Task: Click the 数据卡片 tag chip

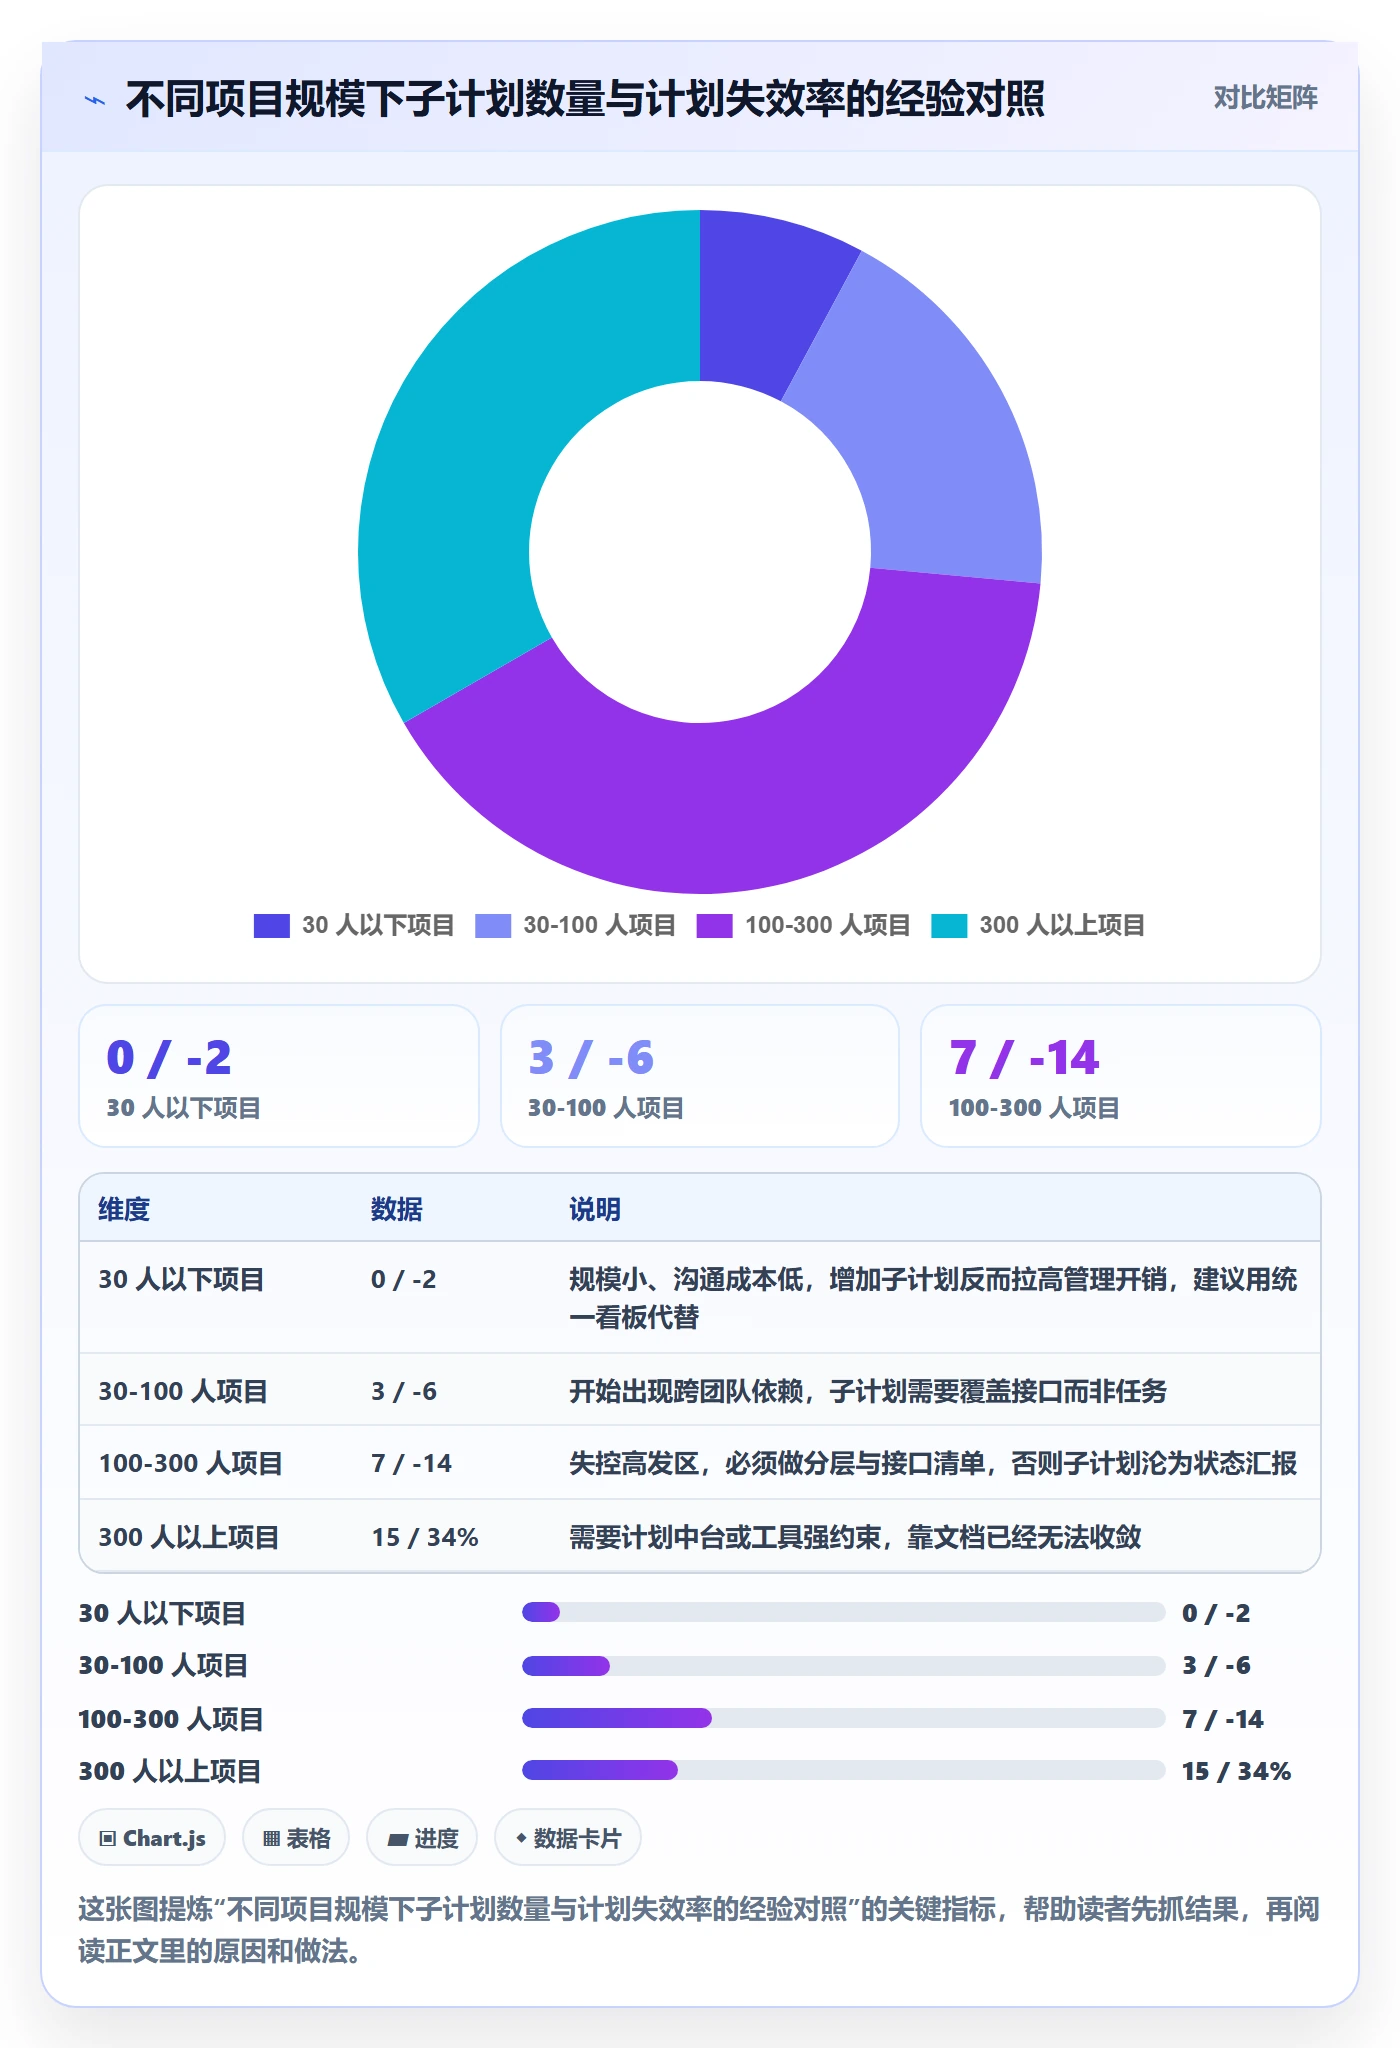Action: pyautogui.click(x=568, y=1838)
